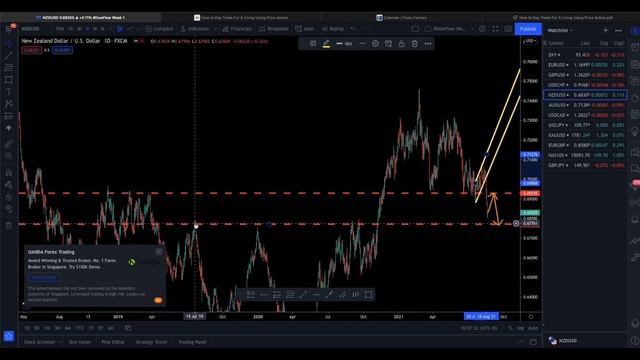The image size is (640, 360).
Task: Switch to first How to Day Trade browser tab
Action: pyautogui.click(x=241, y=18)
